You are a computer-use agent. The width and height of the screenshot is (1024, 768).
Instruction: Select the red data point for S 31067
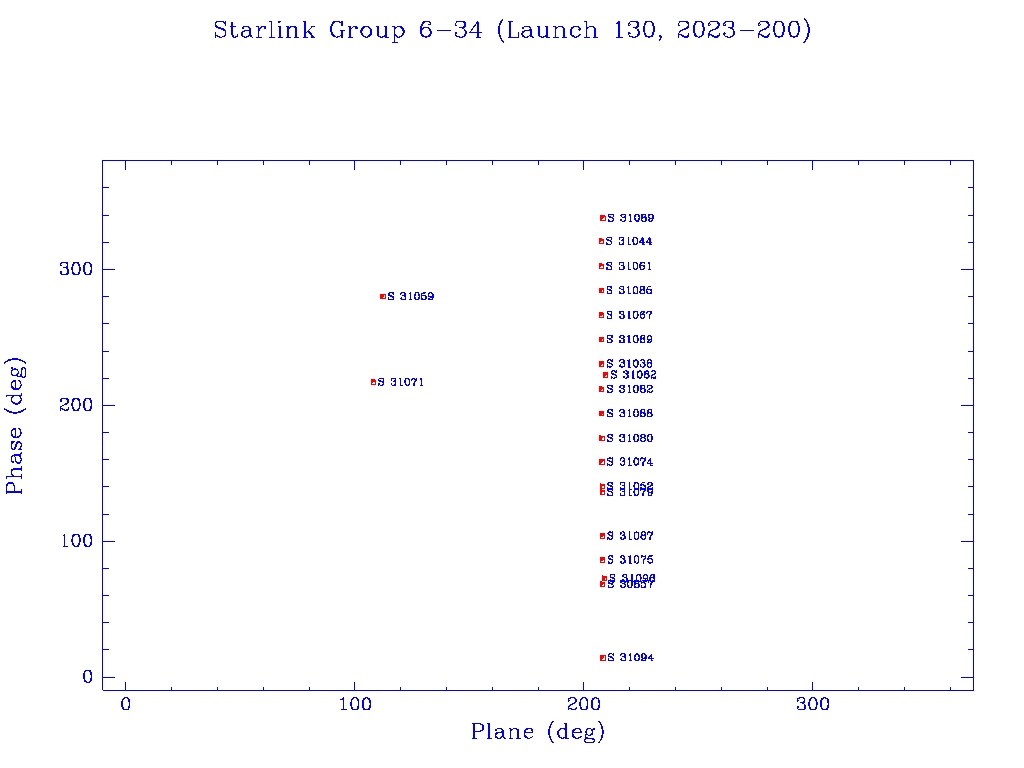(x=601, y=315)
